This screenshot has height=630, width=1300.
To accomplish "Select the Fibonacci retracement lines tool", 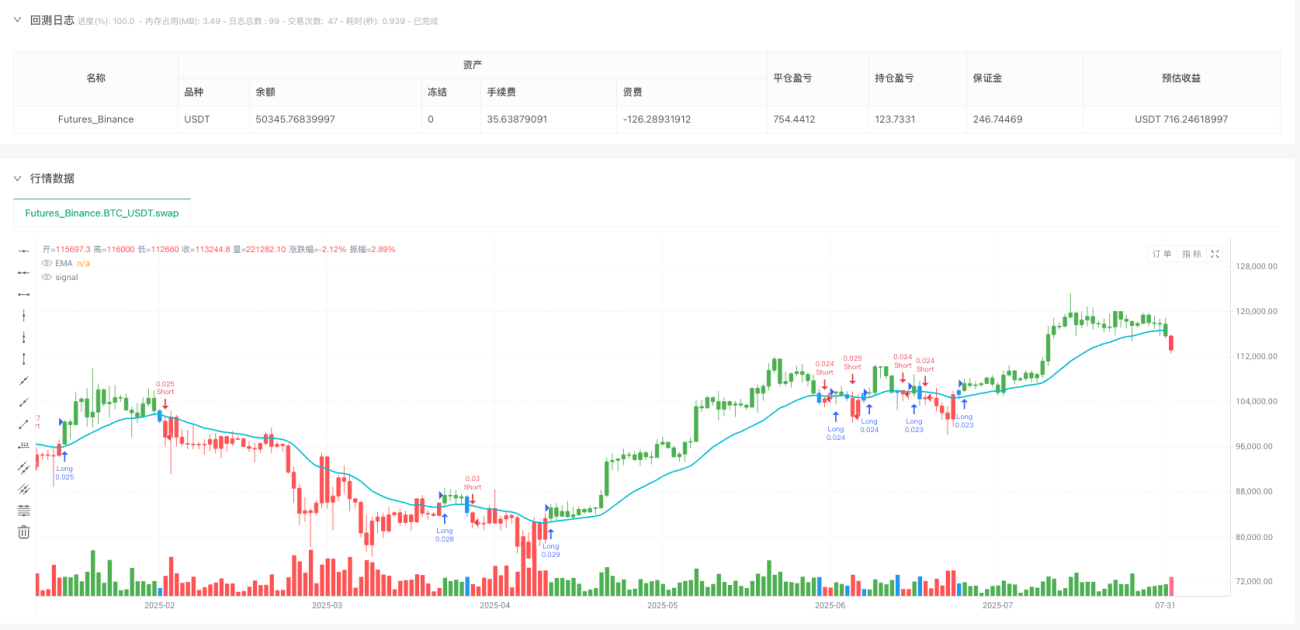I will coord(24,510).
